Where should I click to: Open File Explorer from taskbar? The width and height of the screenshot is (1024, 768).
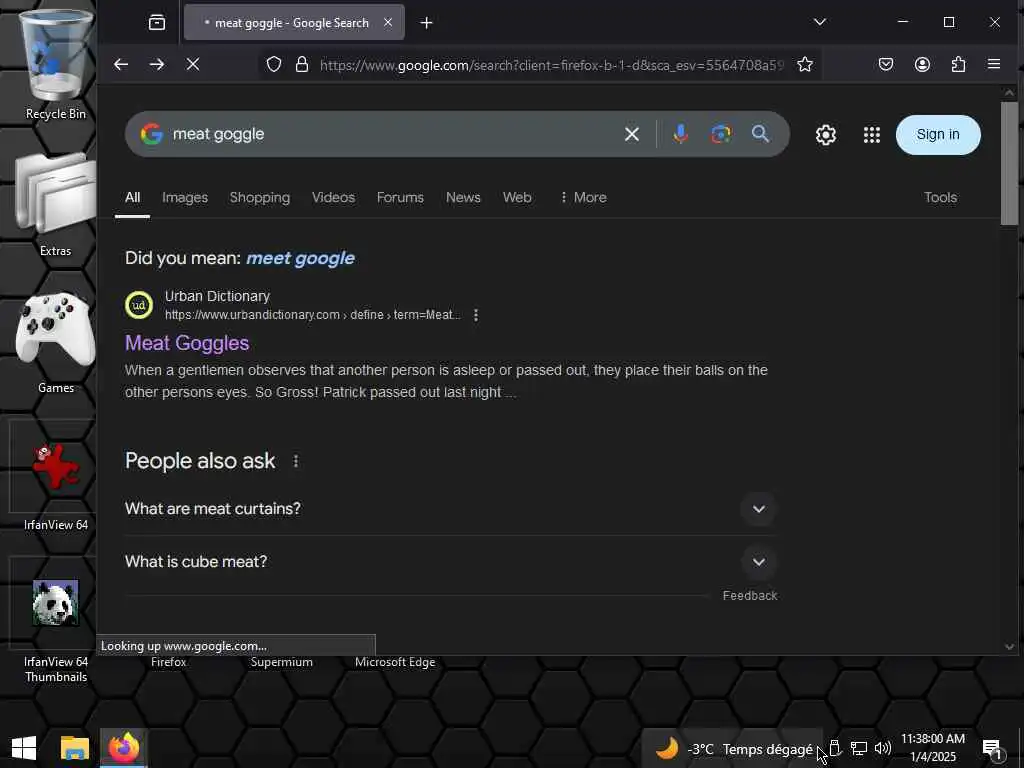pos(74,748)
